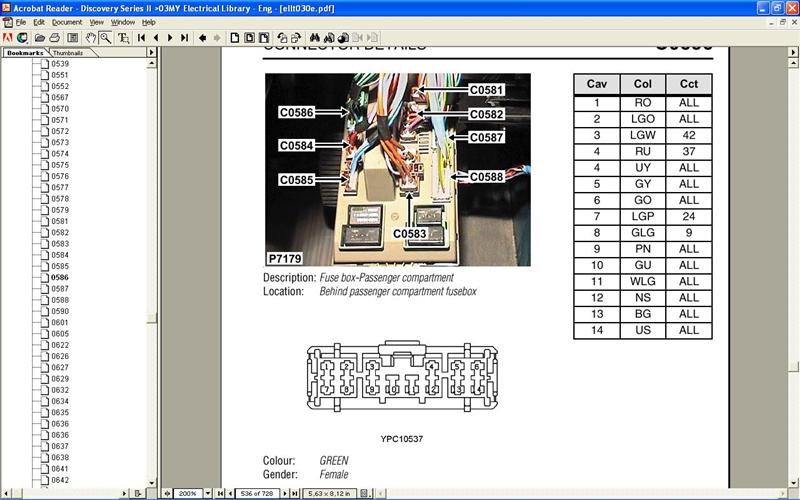The image size is (800, 500).
Task: Click document vertical scrollbar down arrow
Action: point(793,483)
